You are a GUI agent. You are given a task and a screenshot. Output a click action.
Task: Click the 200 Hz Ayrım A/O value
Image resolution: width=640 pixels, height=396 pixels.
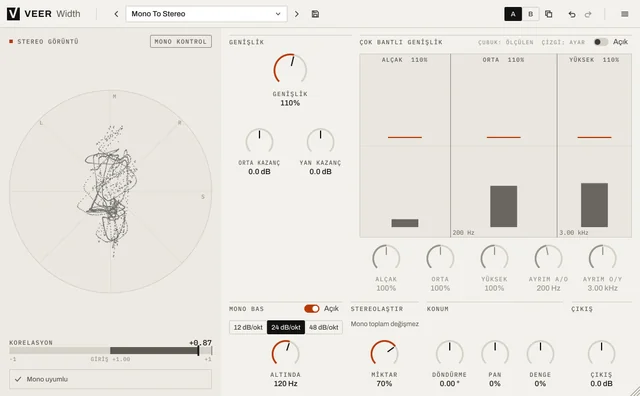(x=548, y=288)
